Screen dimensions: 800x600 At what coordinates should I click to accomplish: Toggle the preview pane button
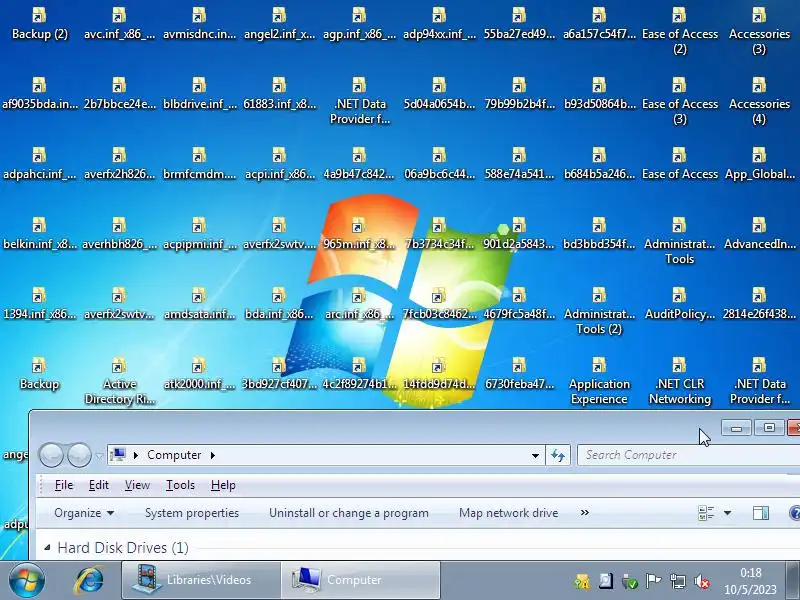[761, 513]
